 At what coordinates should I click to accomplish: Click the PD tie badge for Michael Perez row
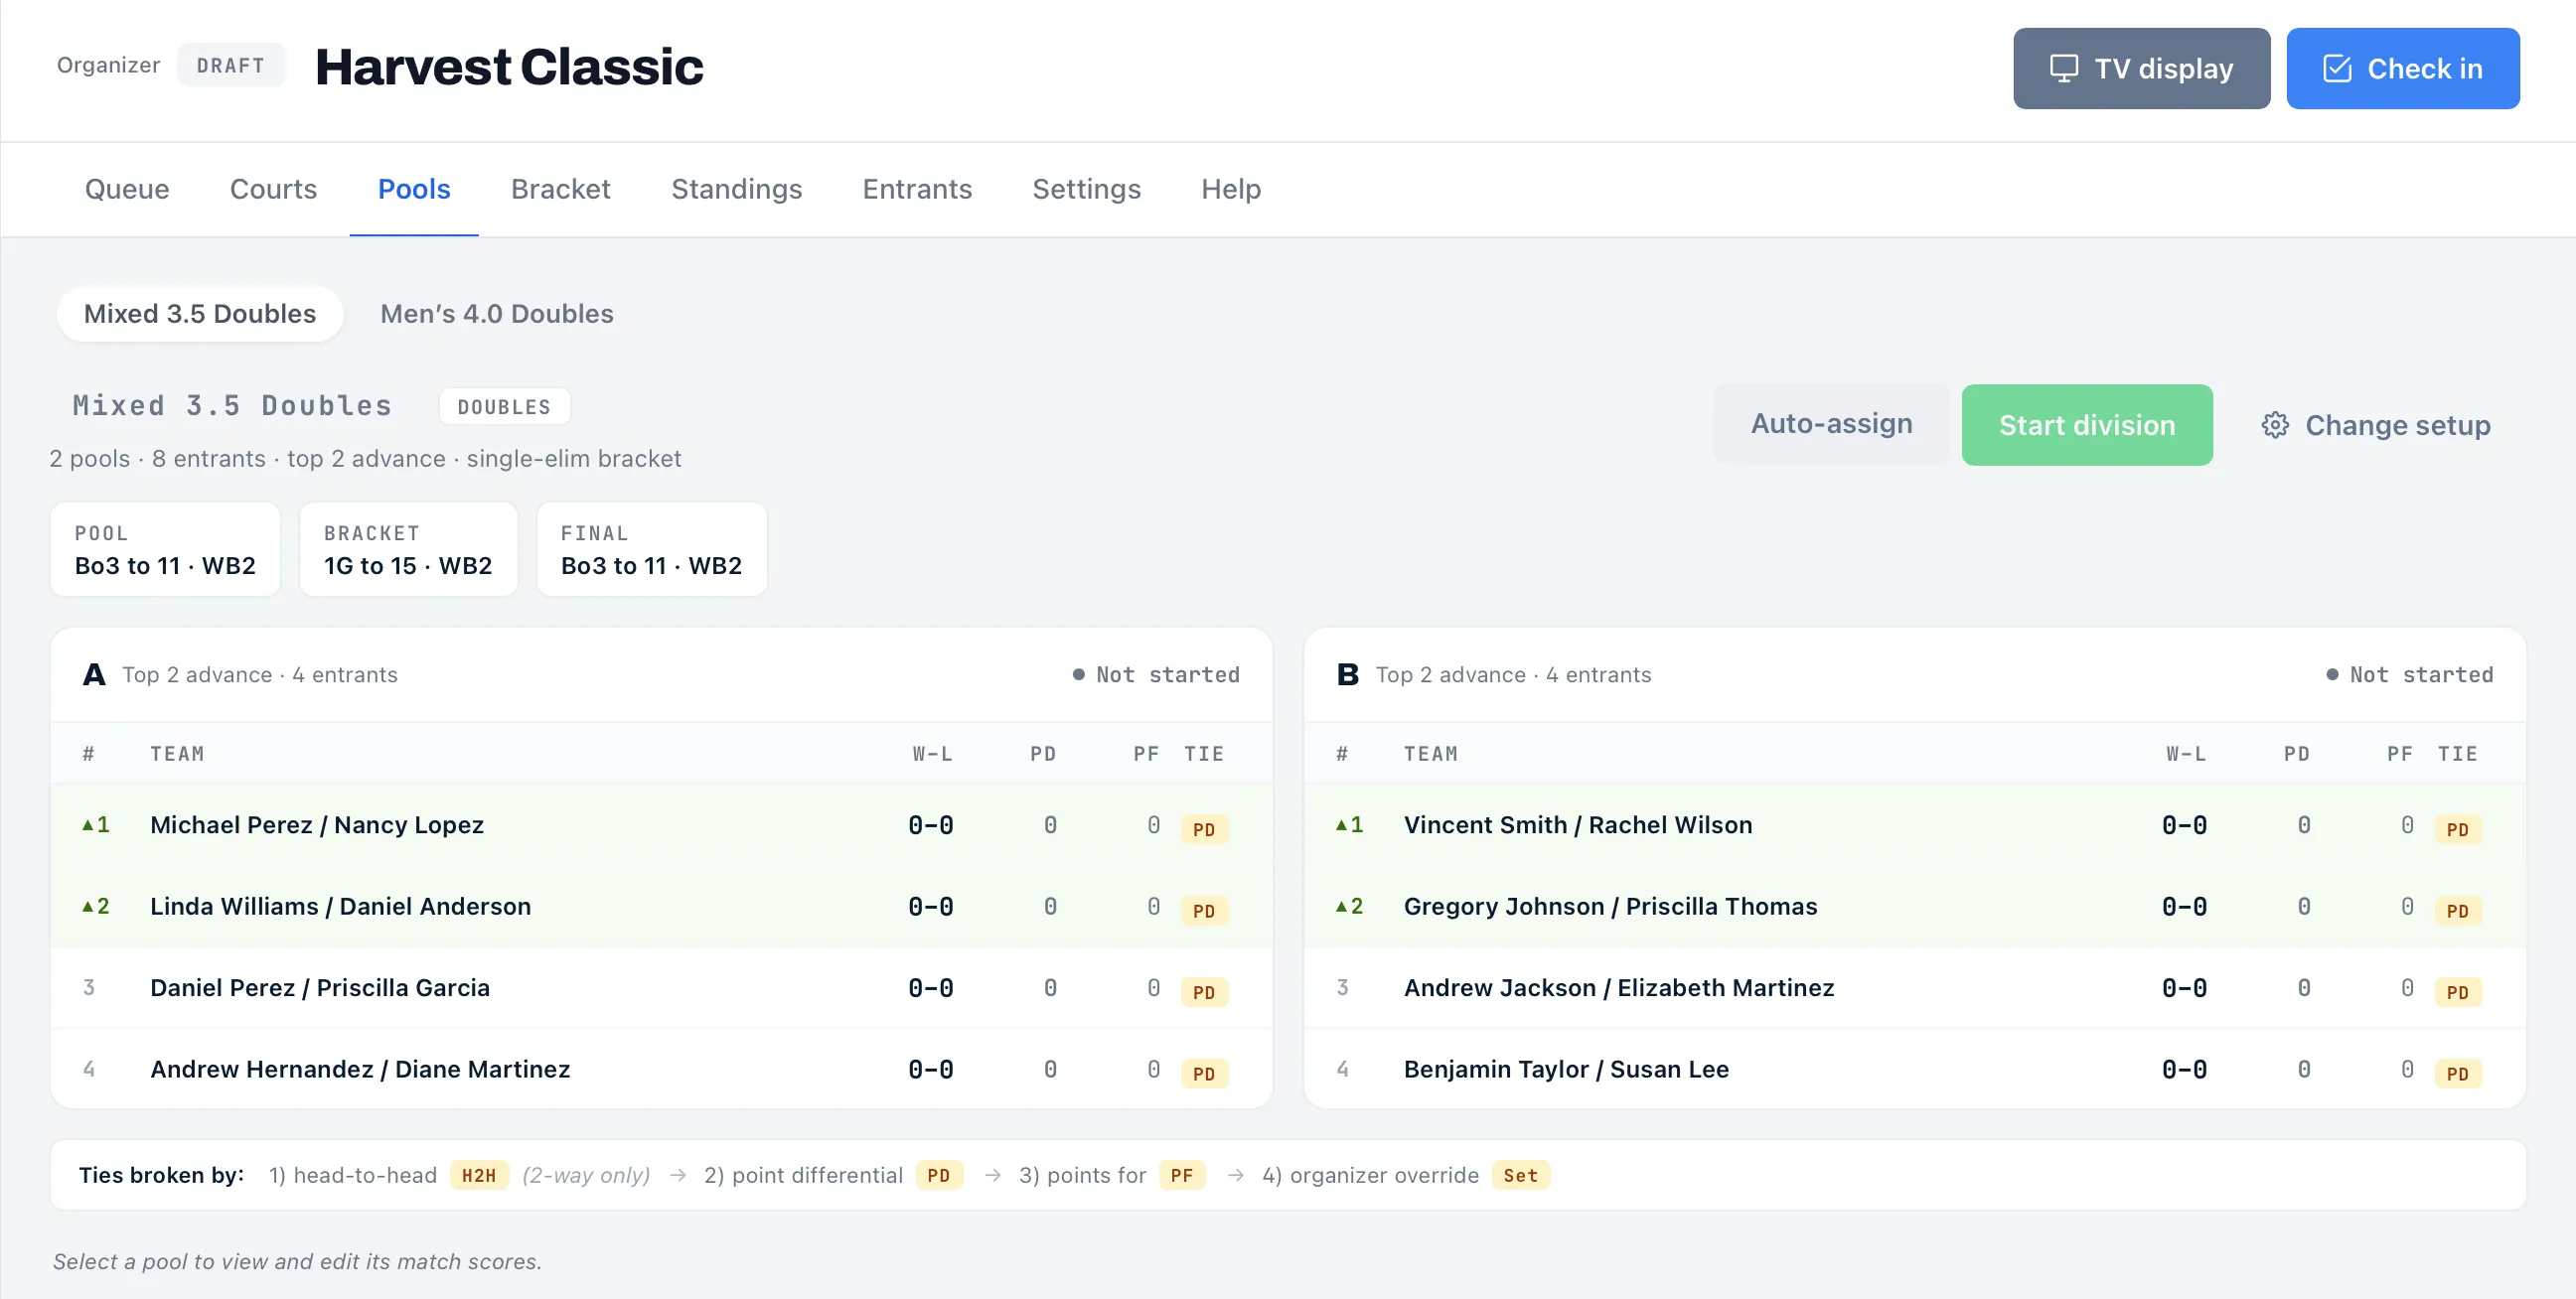[x=1204, y=829]
